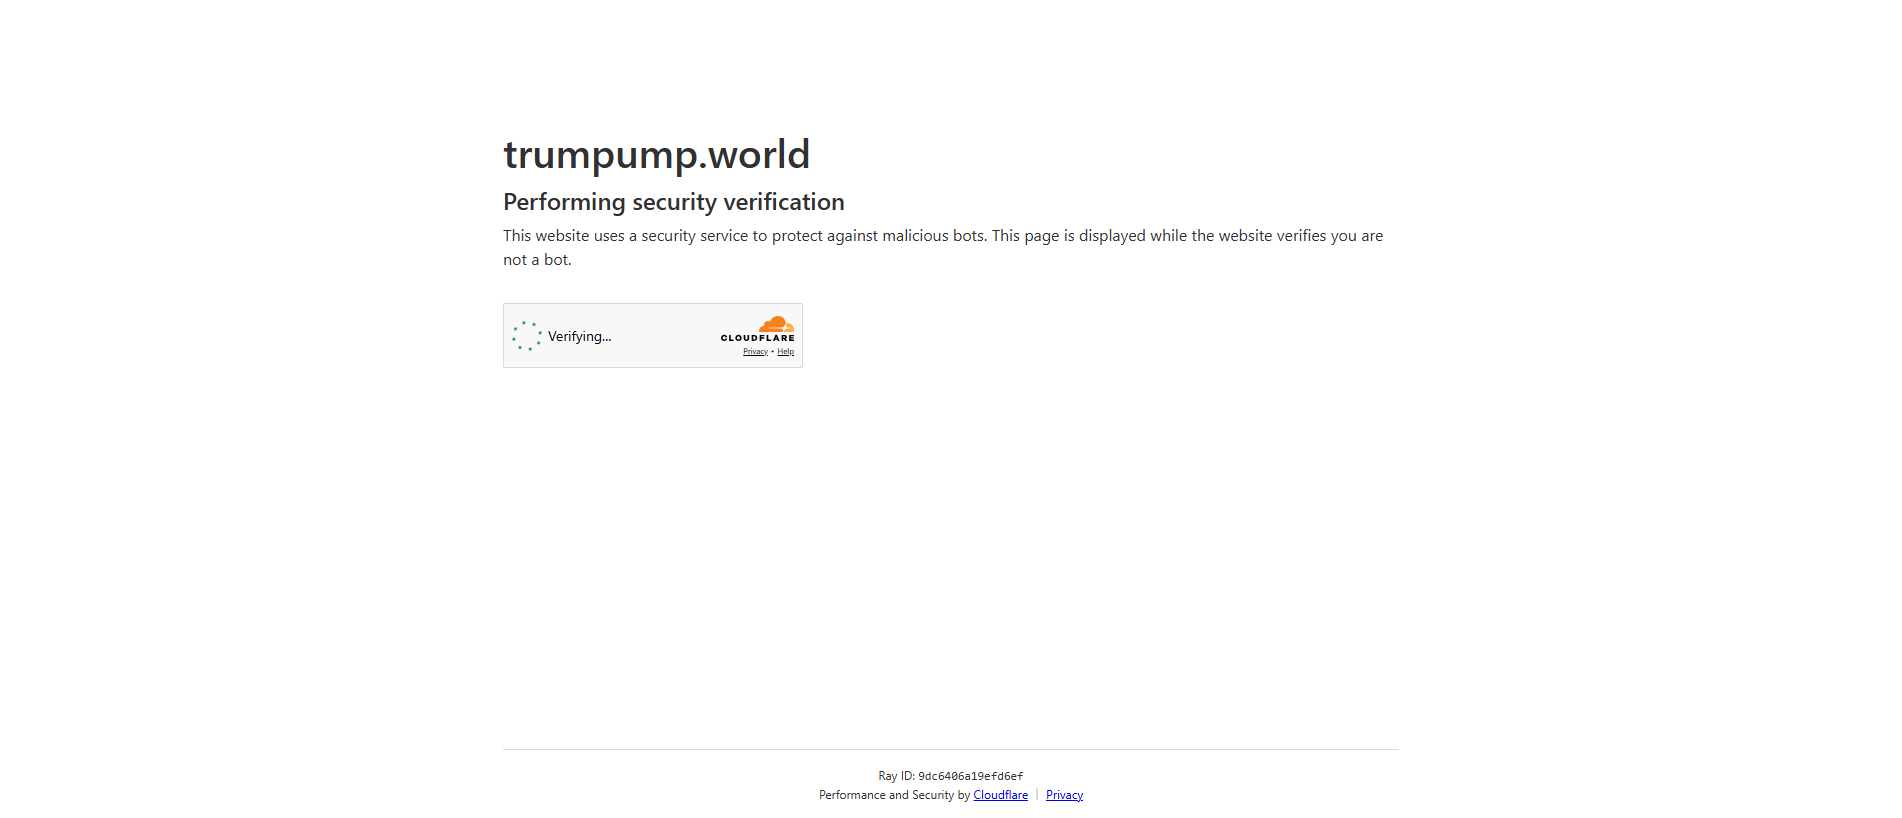Click the trumpump.world heading
Screen dimensions: 1902x818
click(x=656, y=154)
